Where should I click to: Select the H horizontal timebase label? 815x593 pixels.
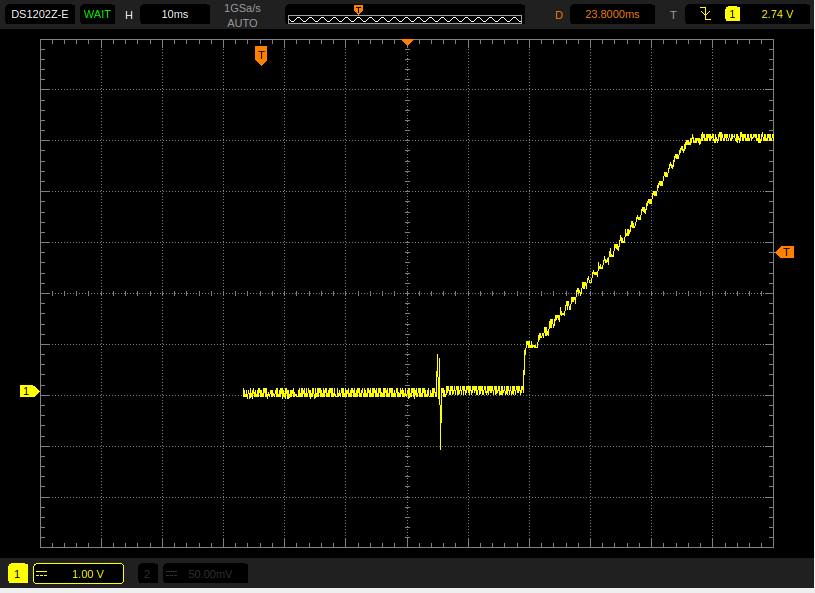coord(129,15)
